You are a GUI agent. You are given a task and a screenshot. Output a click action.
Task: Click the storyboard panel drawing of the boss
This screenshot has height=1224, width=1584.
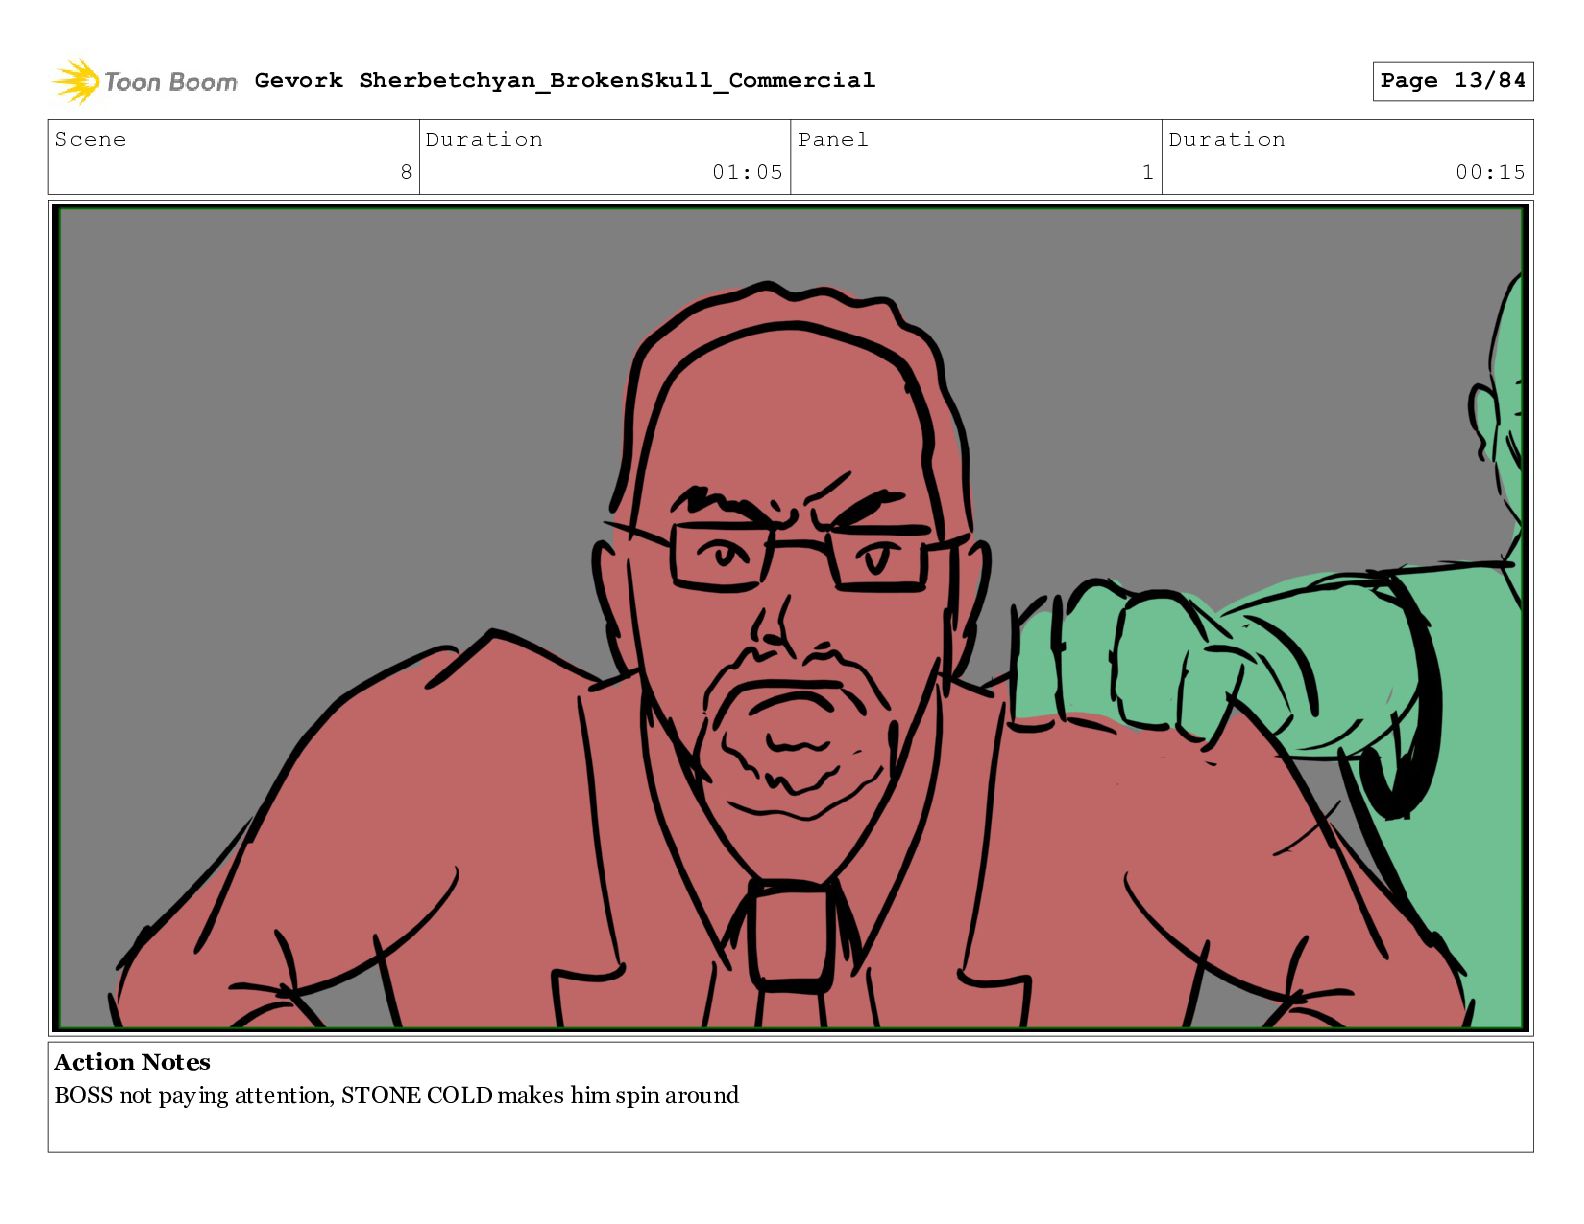(791, 617)
